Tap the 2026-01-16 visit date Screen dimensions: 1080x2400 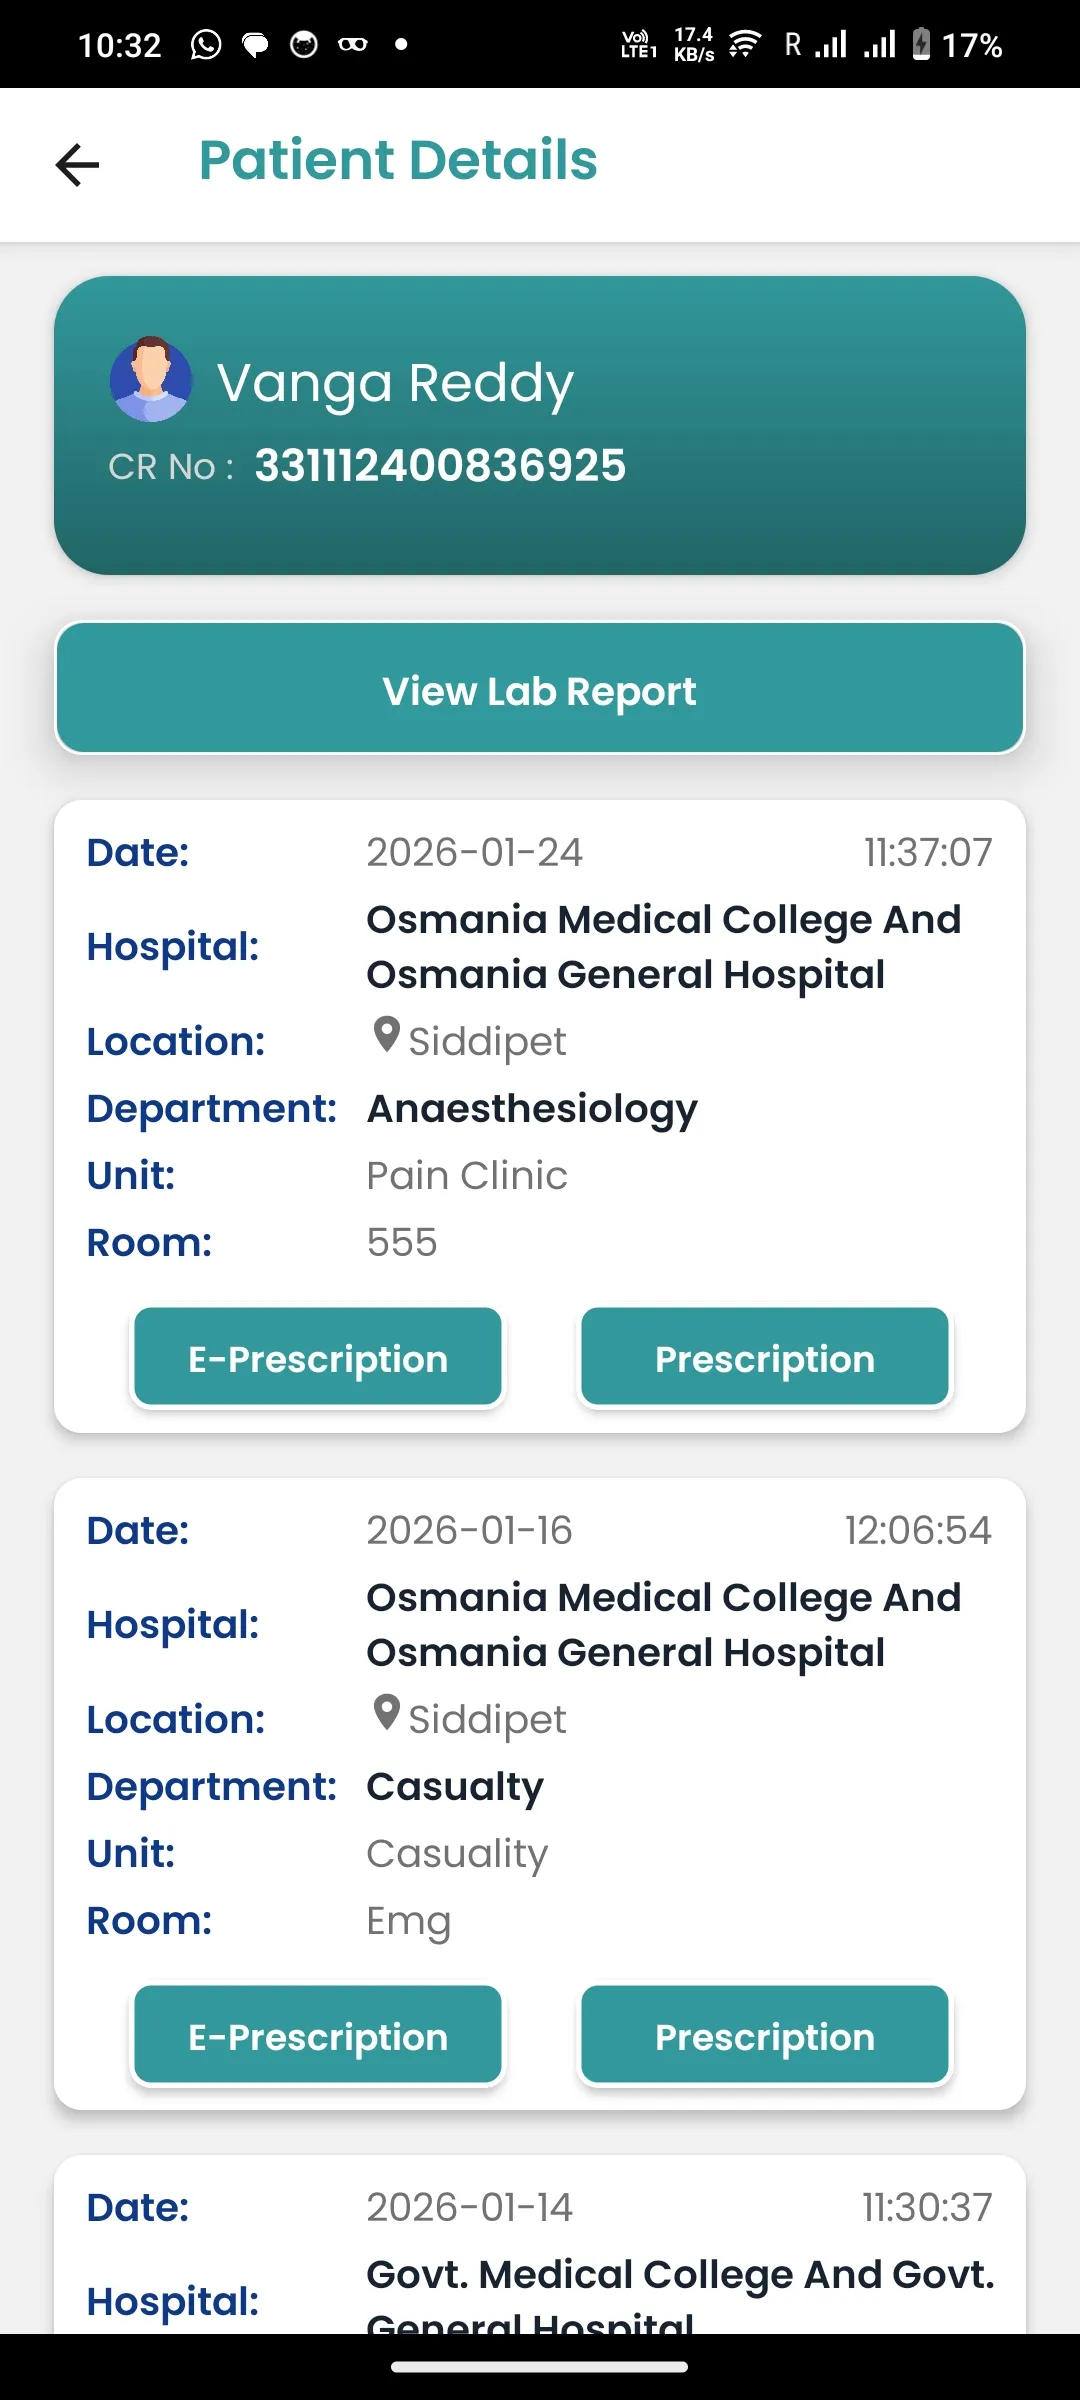469,1531
